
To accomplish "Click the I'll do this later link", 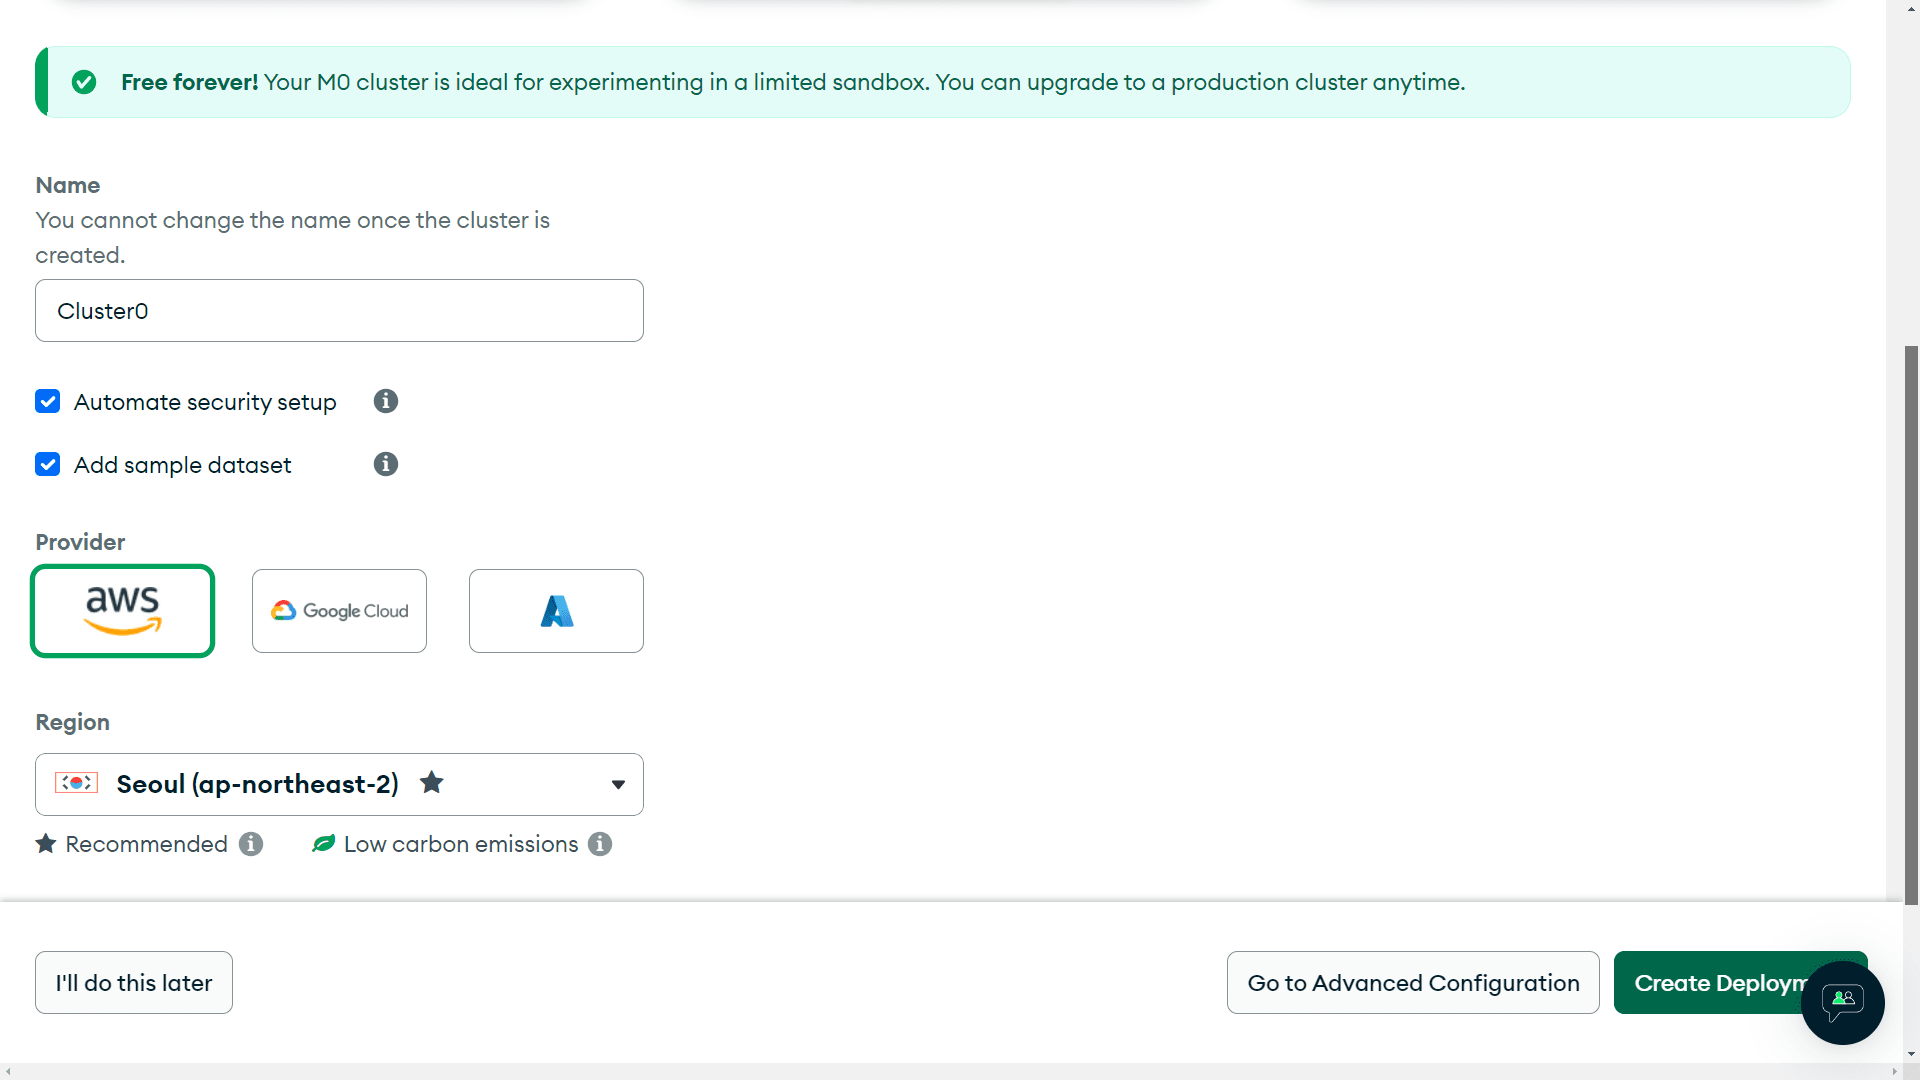I will click(133, 981).
